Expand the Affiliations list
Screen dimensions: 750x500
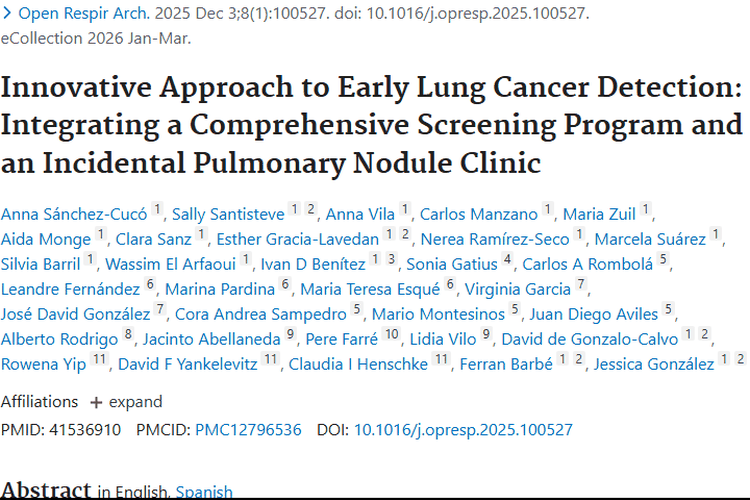click(126, 402)
